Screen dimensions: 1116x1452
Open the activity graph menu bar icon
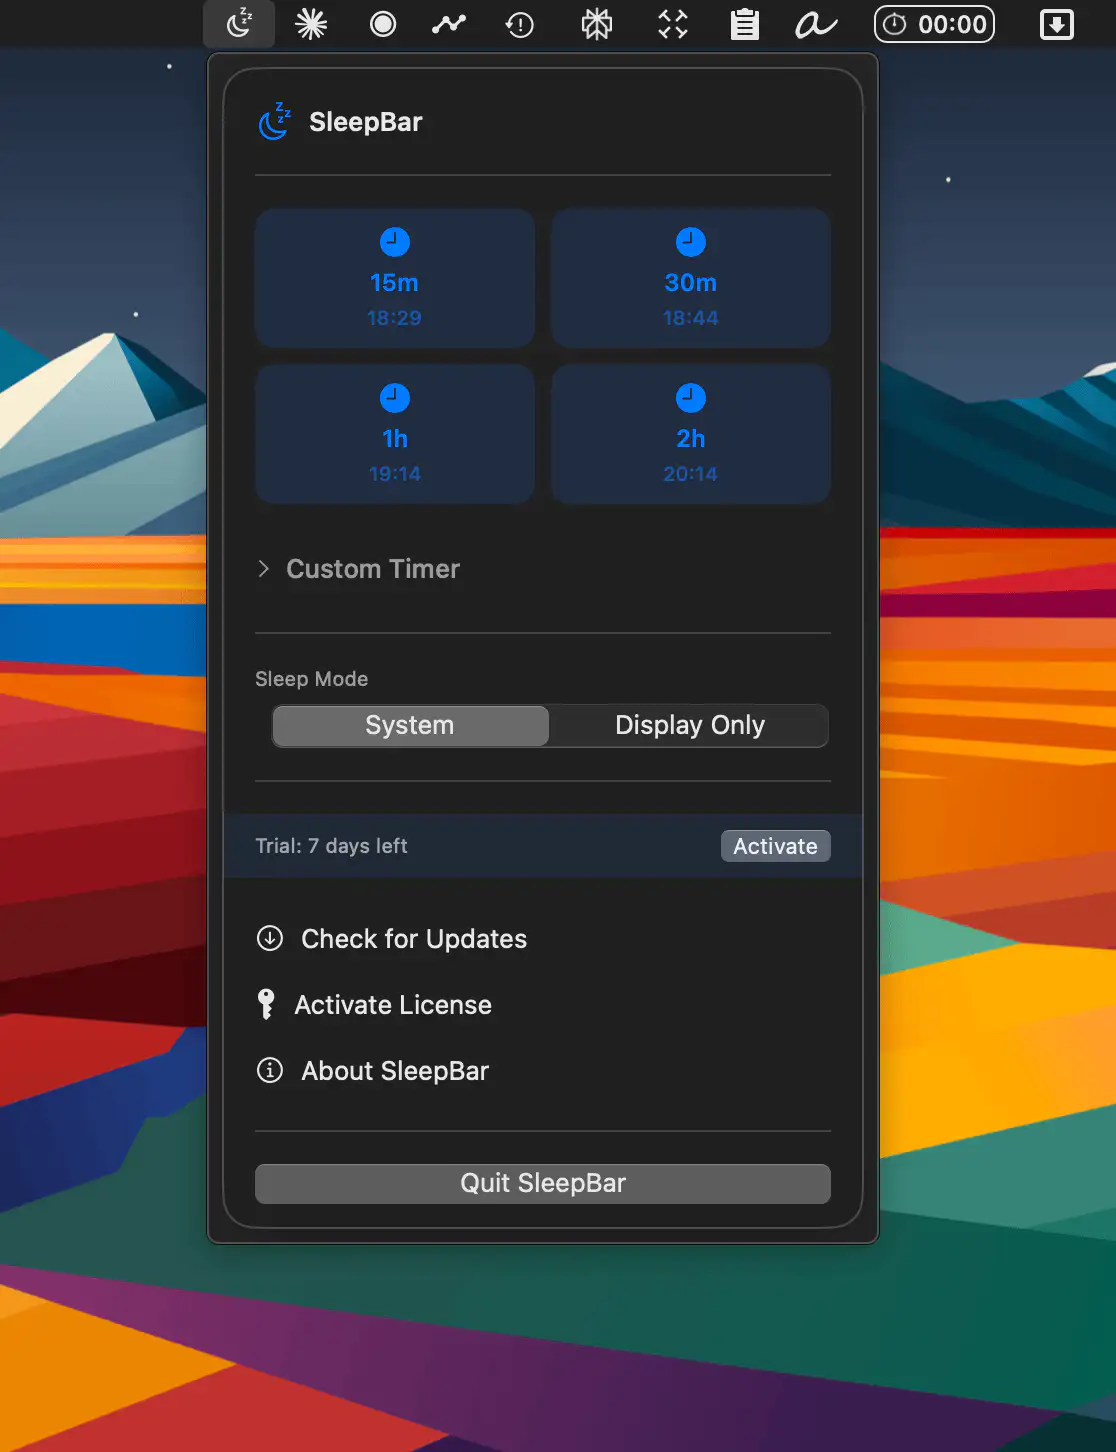coord(448,24)
